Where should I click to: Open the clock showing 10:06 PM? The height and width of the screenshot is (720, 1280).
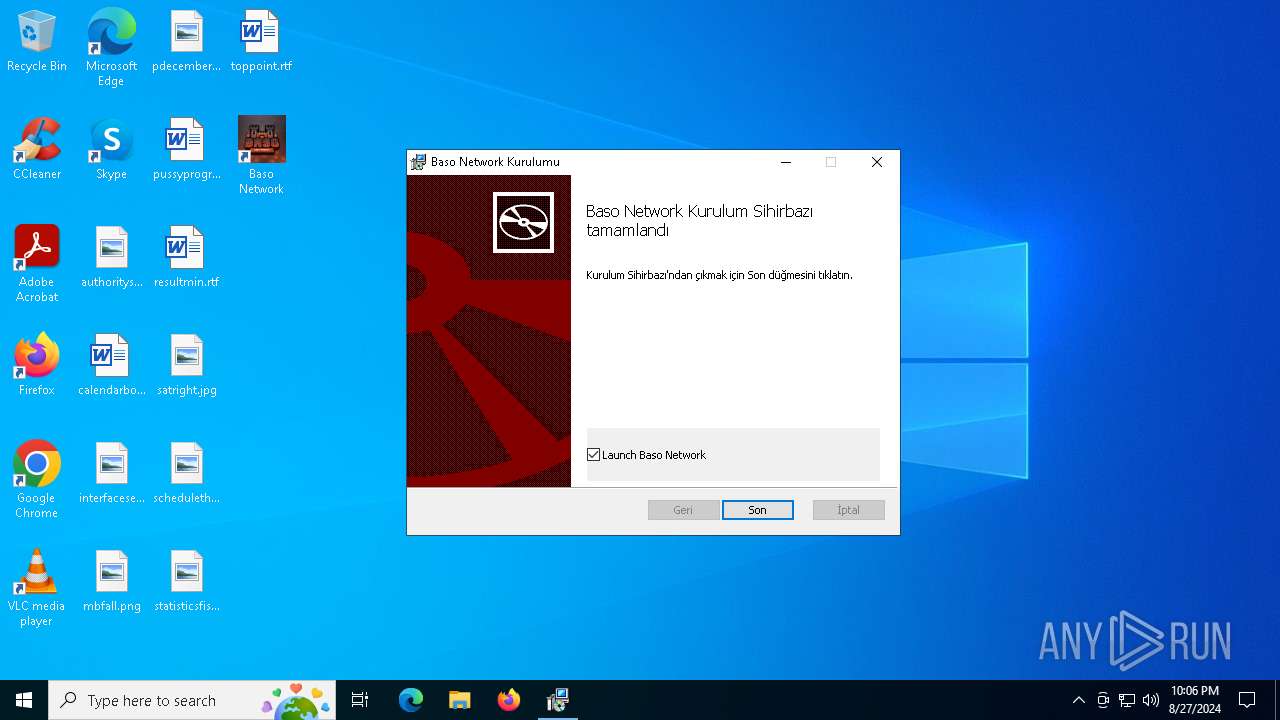[x=1195, y=700]
